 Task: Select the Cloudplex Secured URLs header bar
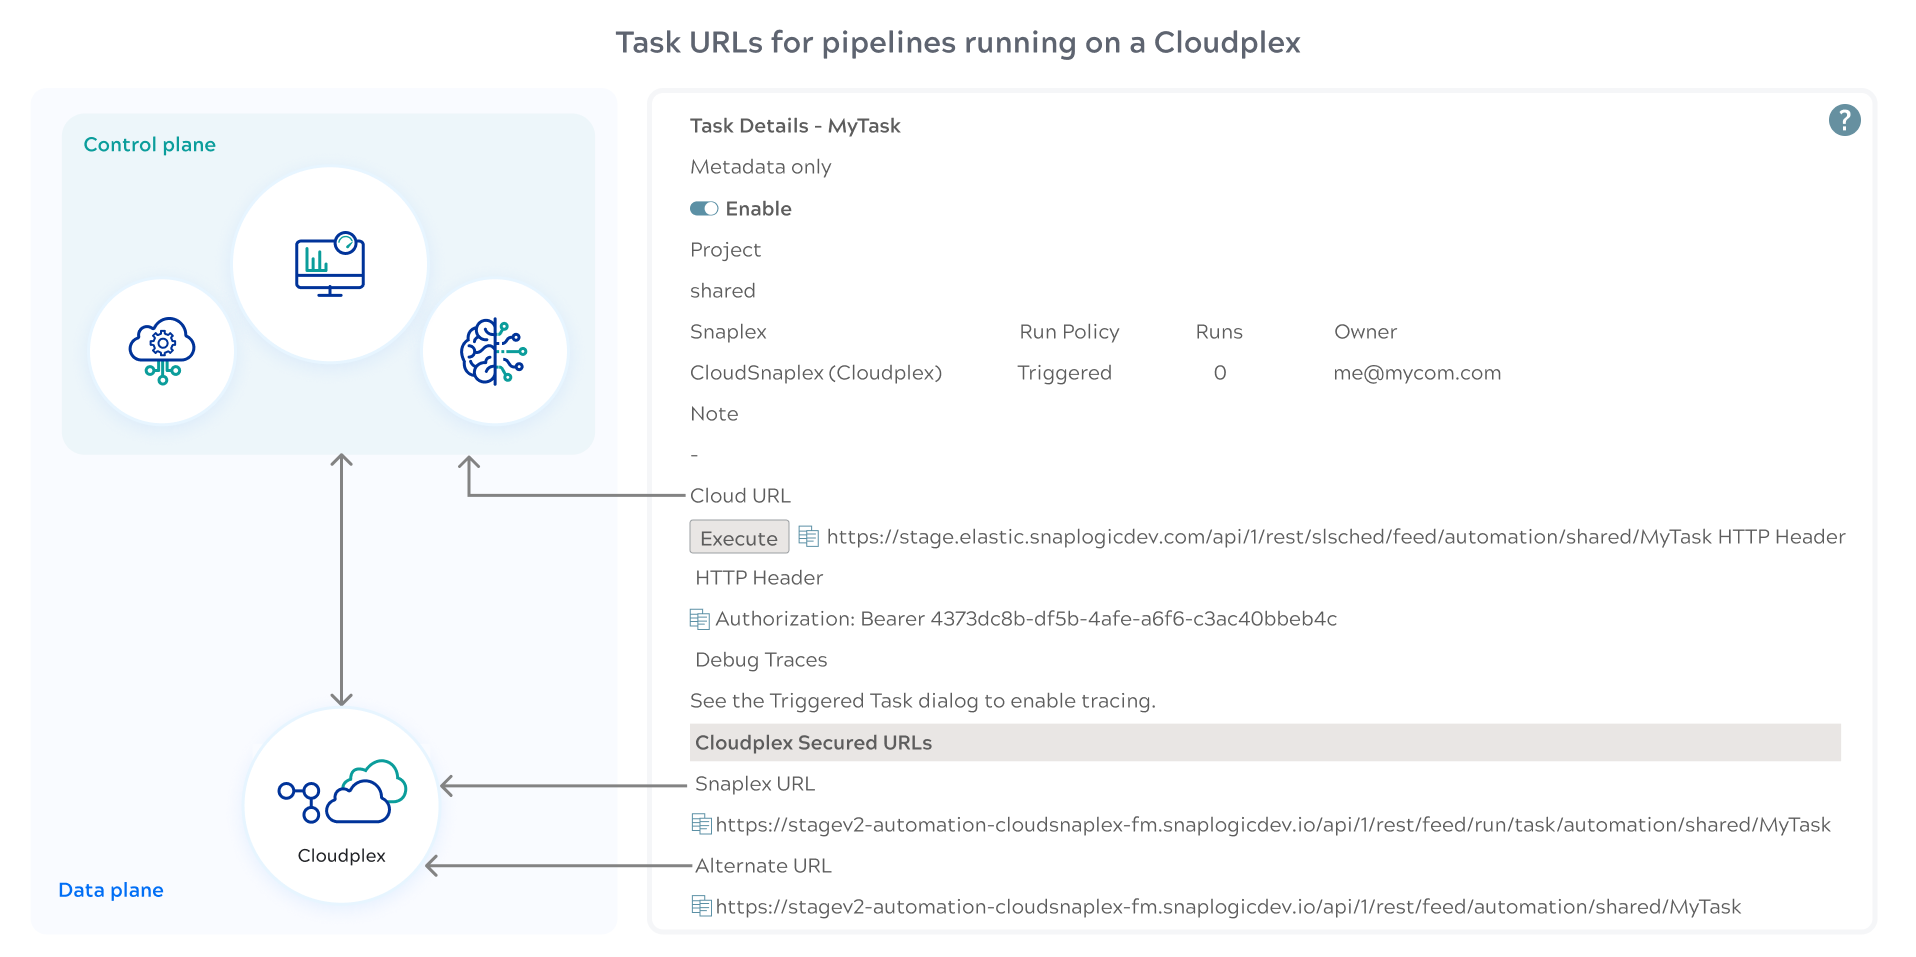(813, 742)
